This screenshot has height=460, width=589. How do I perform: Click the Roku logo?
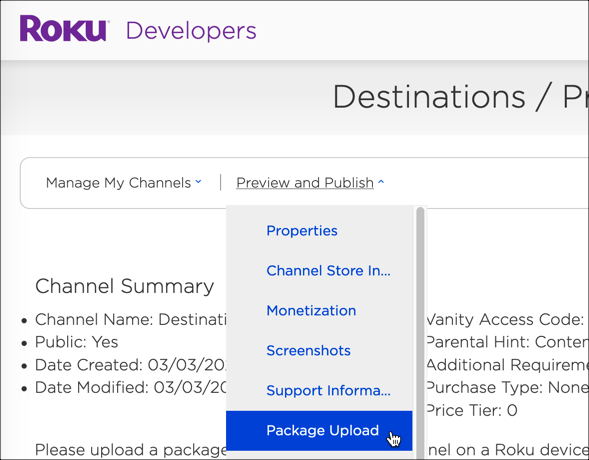pyautogui.click(x=64, y=29)
